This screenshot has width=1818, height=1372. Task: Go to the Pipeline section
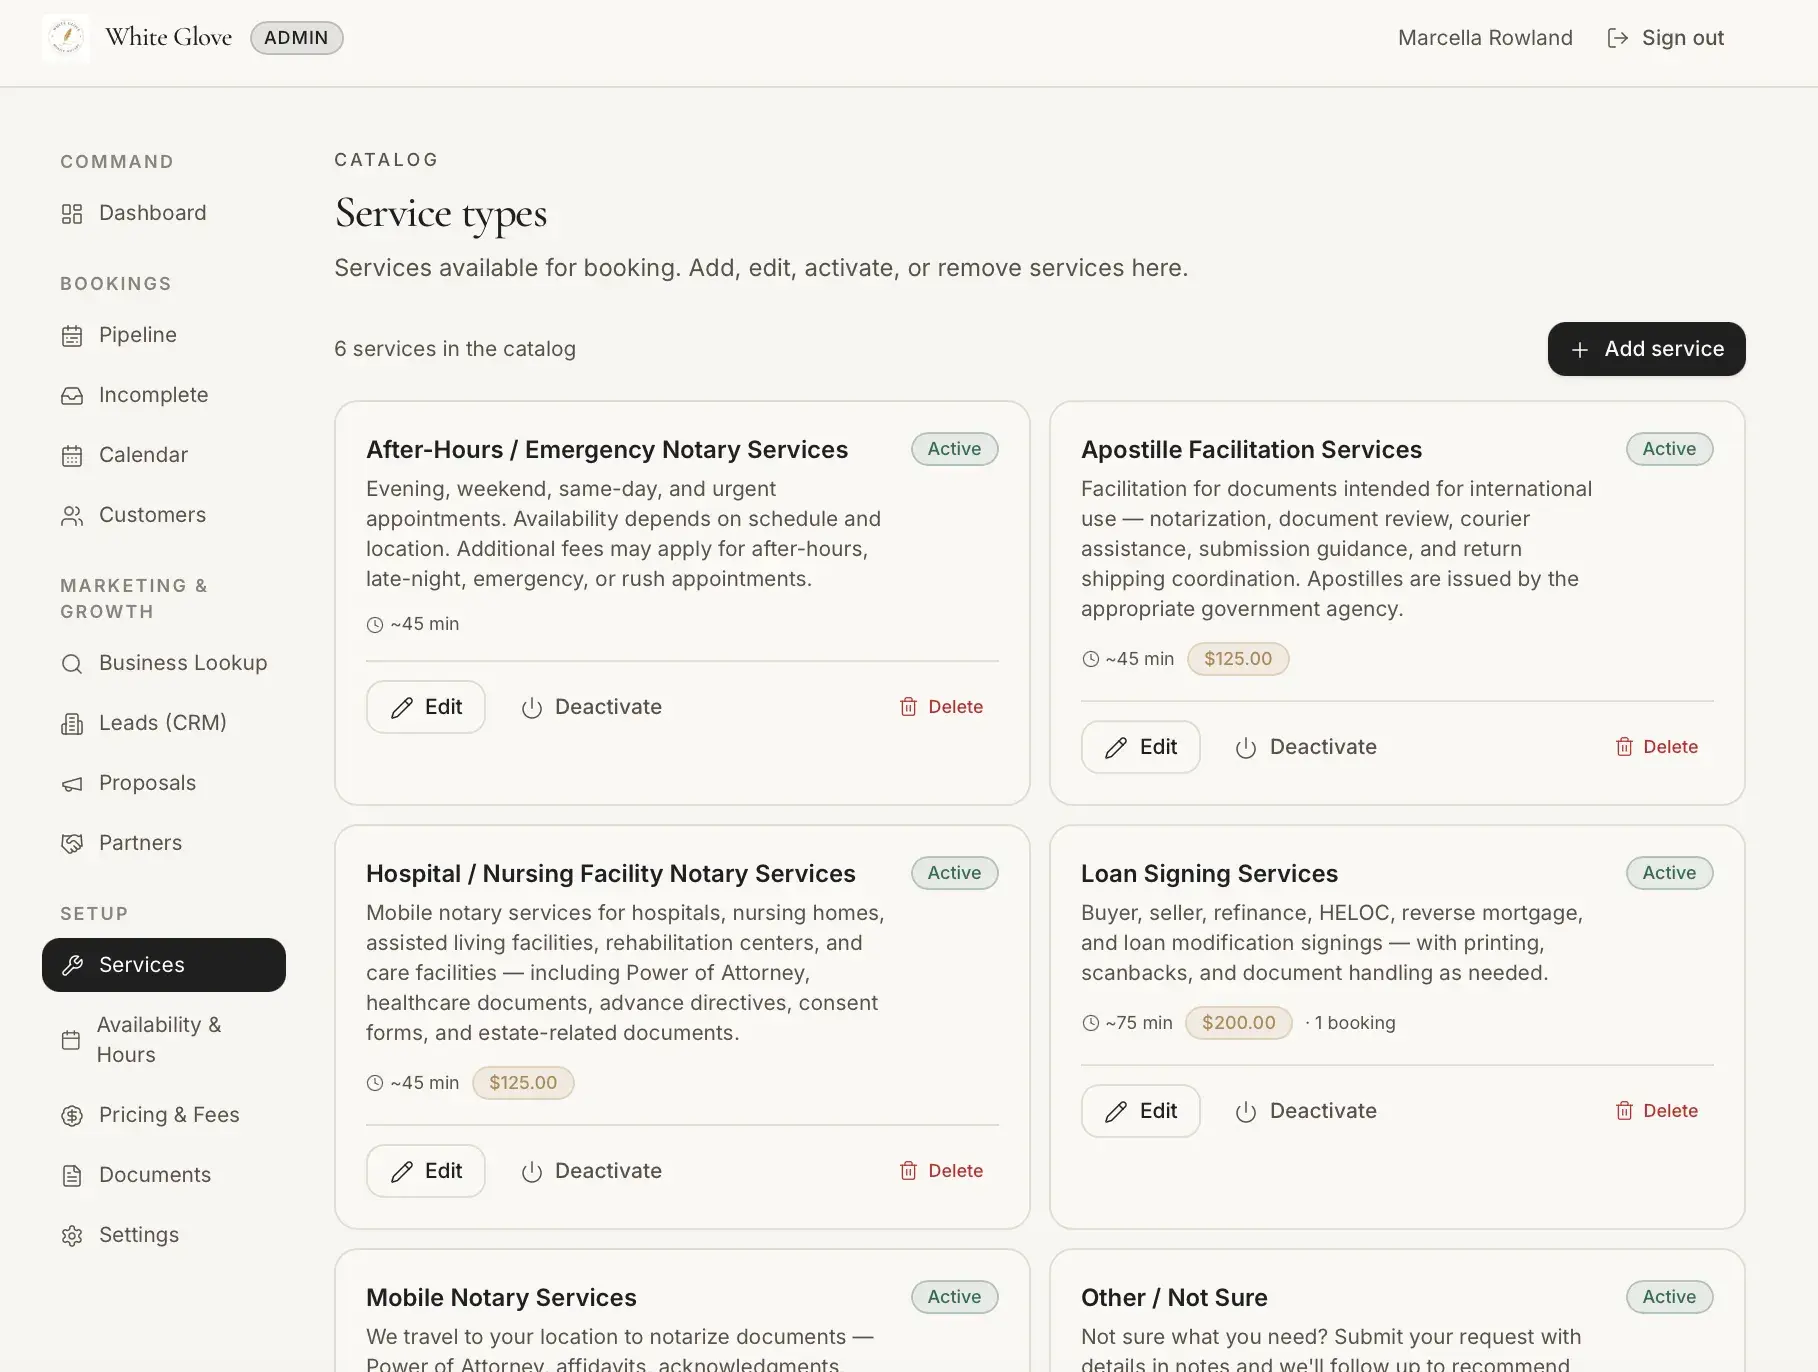click(164, 335)
